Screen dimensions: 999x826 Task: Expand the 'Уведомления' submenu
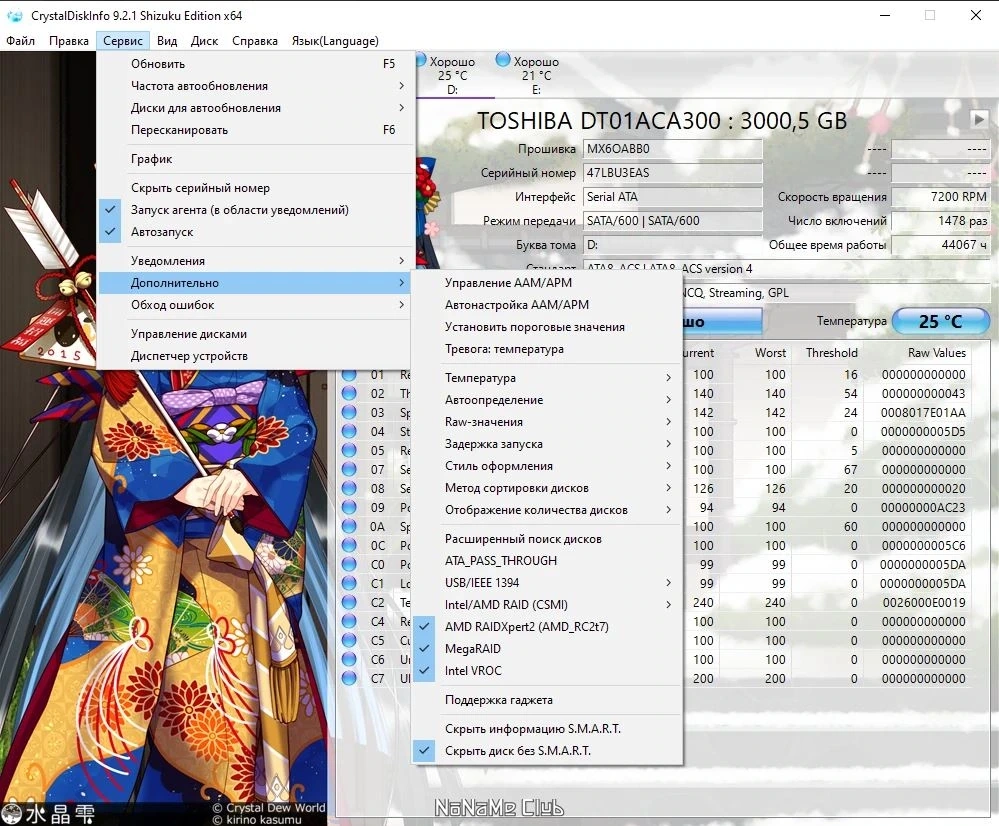tap(255, 261)
